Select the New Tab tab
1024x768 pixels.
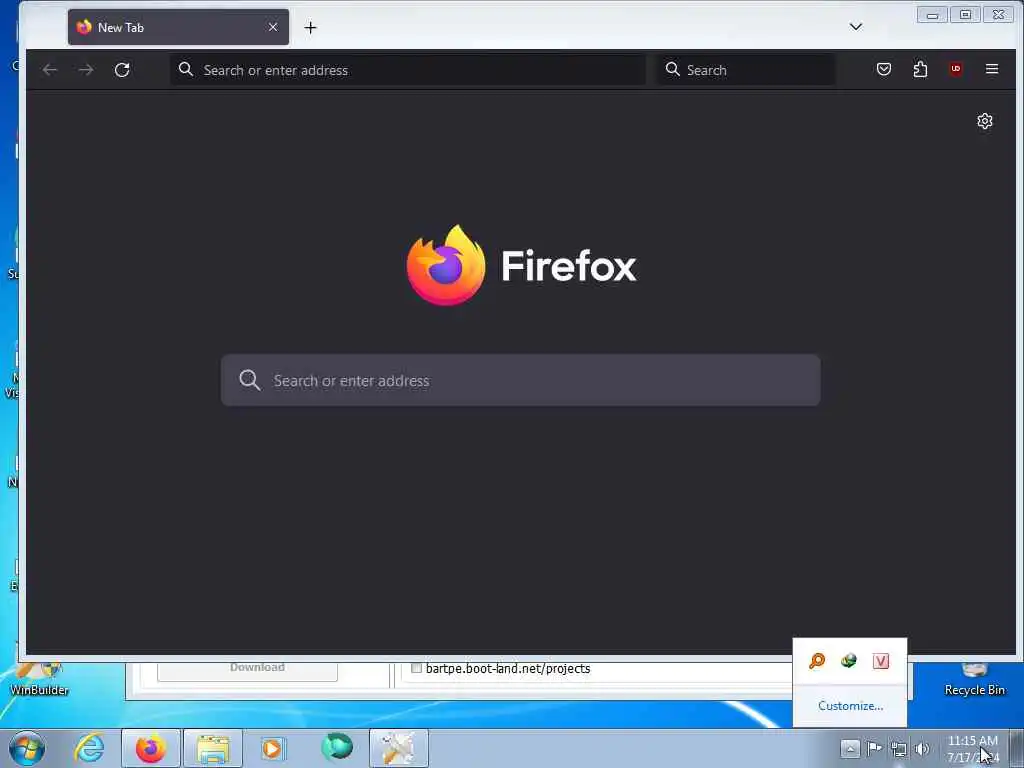coord(178,27)
